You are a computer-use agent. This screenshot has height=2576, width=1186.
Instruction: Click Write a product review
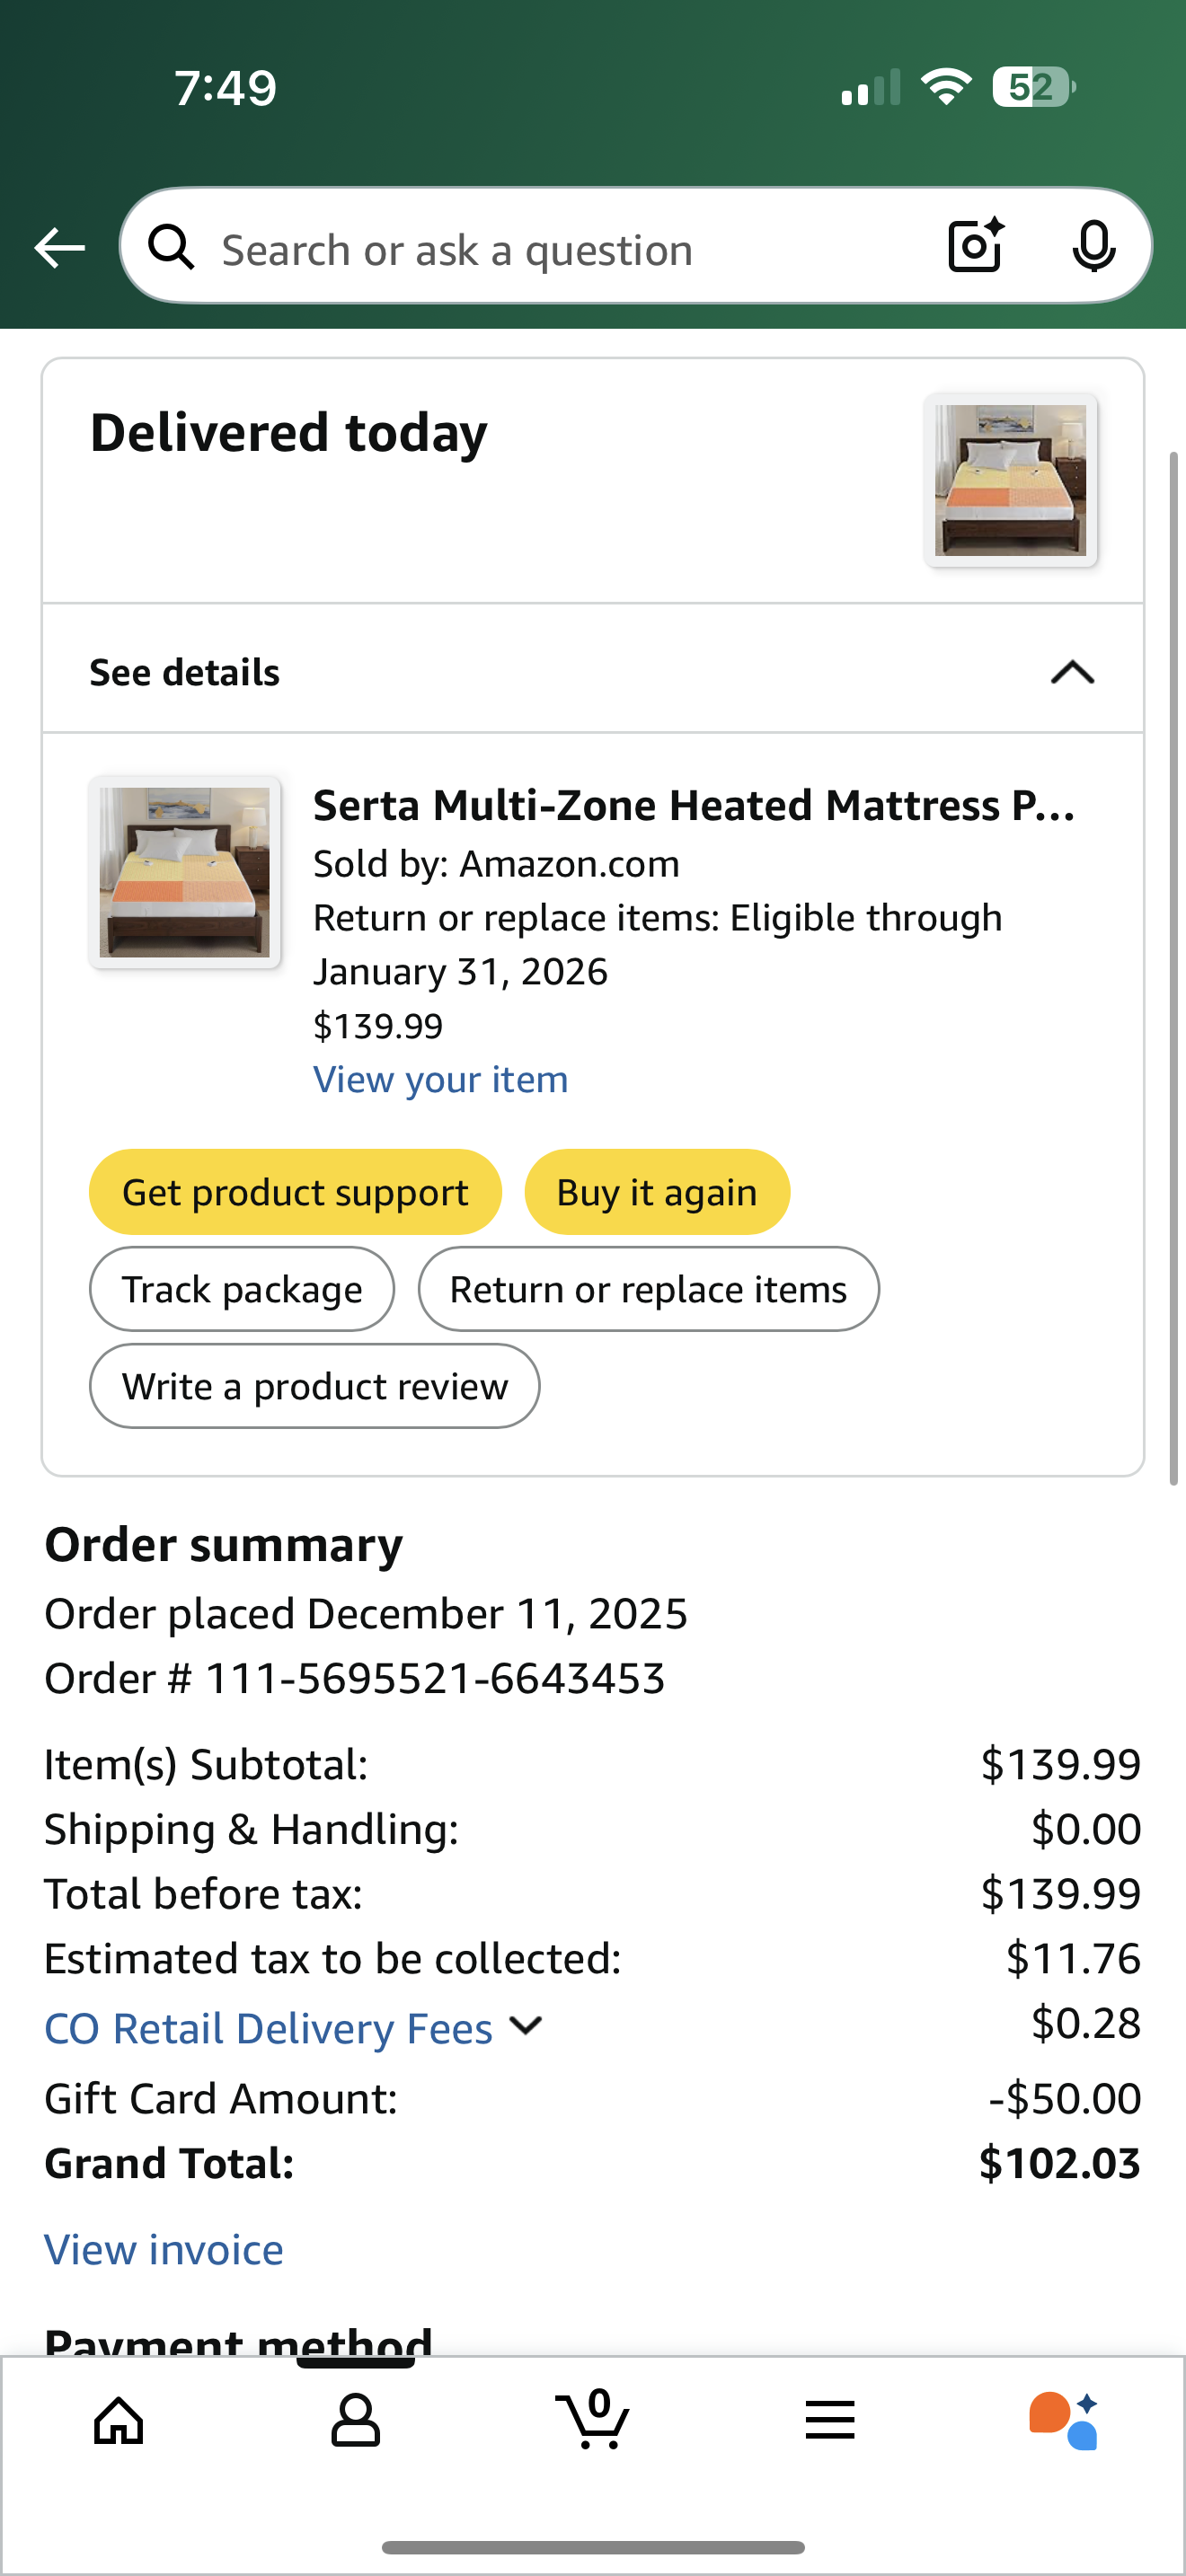(x=315, y=1386)
